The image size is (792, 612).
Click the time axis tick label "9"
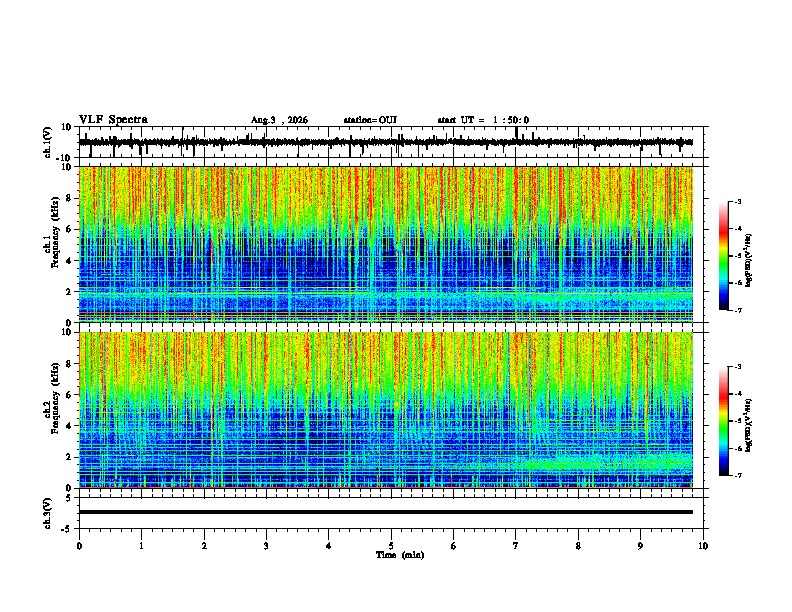(x=640, y=546)
